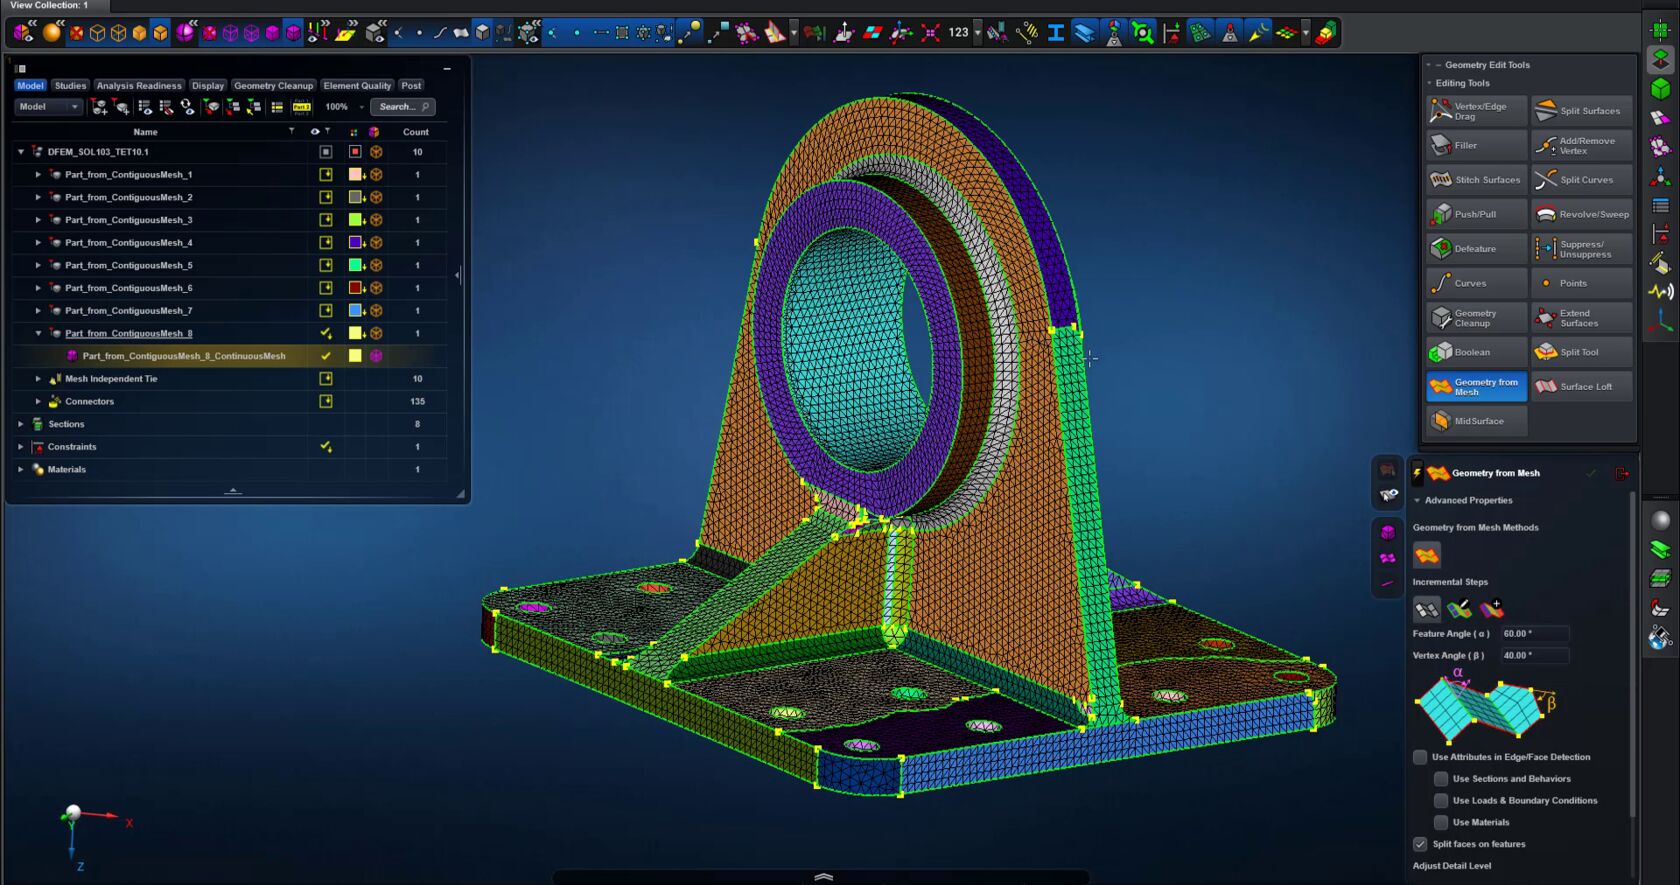Image resolution: width=1680 pixels, height=885 pixels.
Task: Select the Revolve/Sweep tool
Action: point(1581,214)
